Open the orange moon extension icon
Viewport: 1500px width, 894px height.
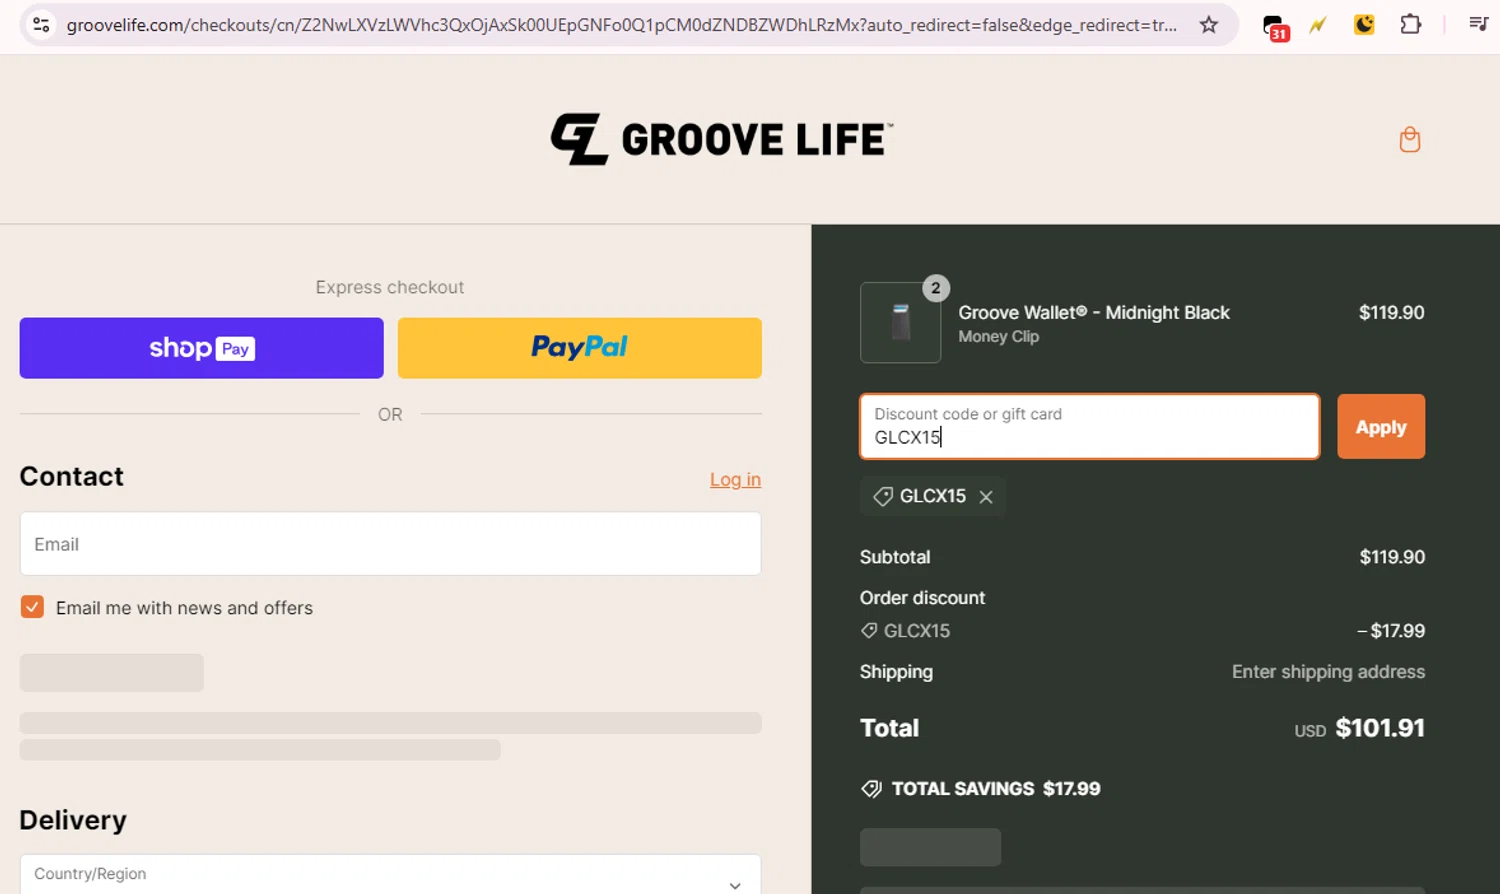click(x=1364, y=25)
